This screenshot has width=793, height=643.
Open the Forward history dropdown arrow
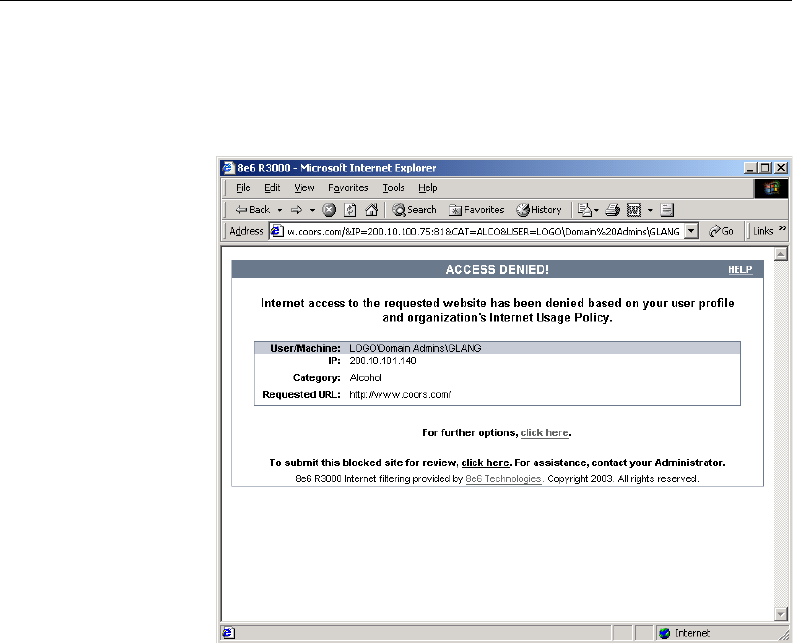[312, 210]
